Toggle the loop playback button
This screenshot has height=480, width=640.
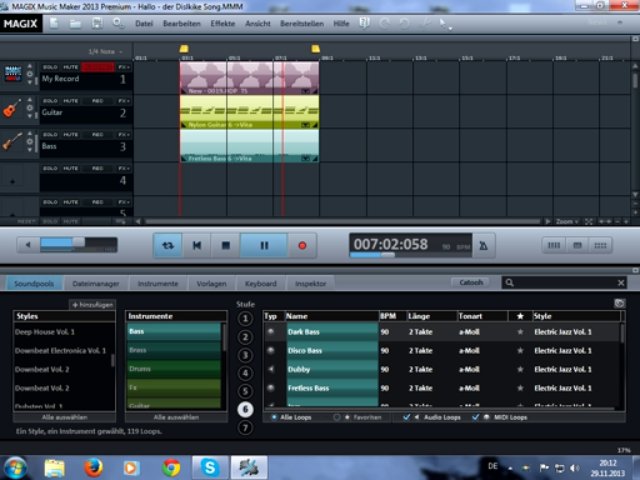pyautogui.click(x=167, y=244)
